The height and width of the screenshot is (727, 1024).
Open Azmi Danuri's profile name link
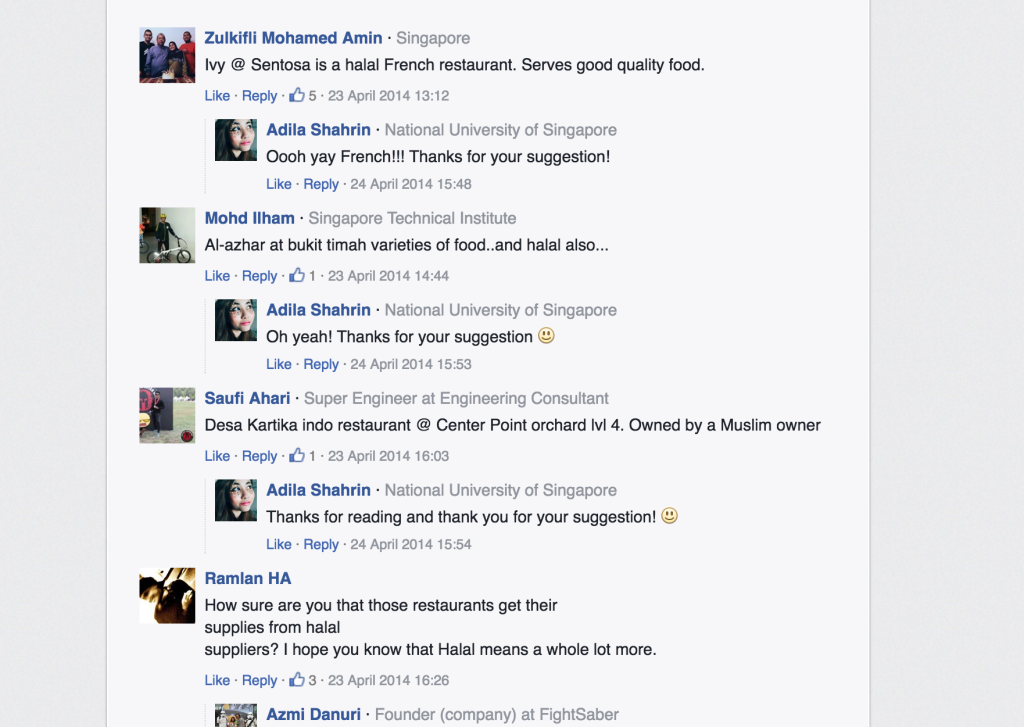pyautogui.click(x=313, y=715)
